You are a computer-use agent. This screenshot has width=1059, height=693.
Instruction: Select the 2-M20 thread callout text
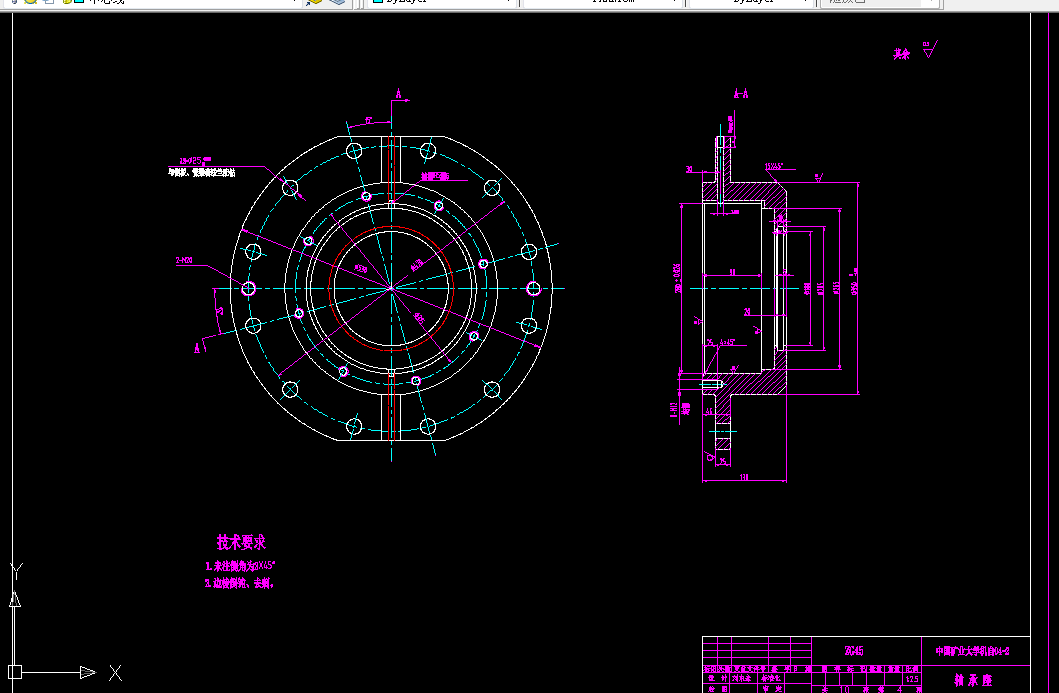(x=184, y=260)
